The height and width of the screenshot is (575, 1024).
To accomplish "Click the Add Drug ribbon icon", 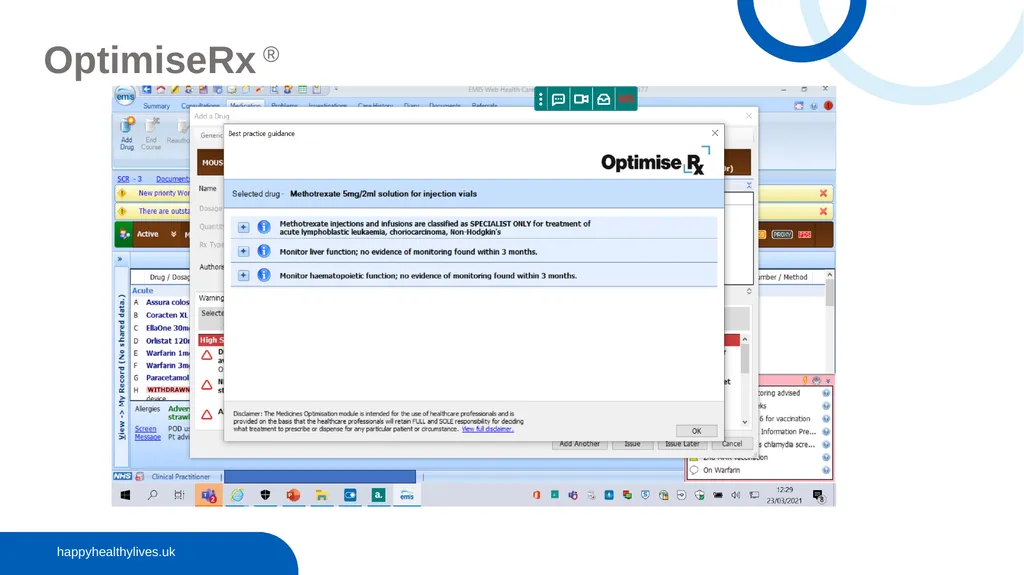I will 127,133.
